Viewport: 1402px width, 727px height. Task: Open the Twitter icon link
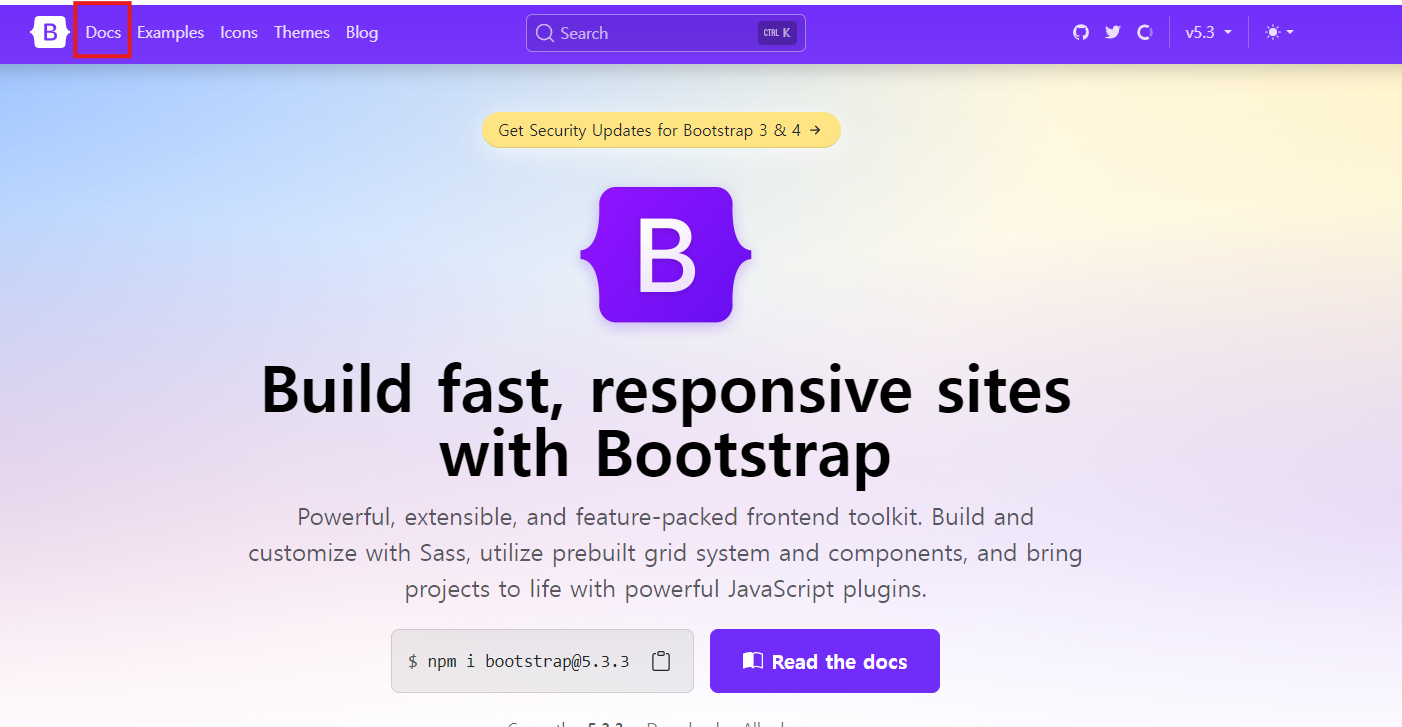point(1112,32)
